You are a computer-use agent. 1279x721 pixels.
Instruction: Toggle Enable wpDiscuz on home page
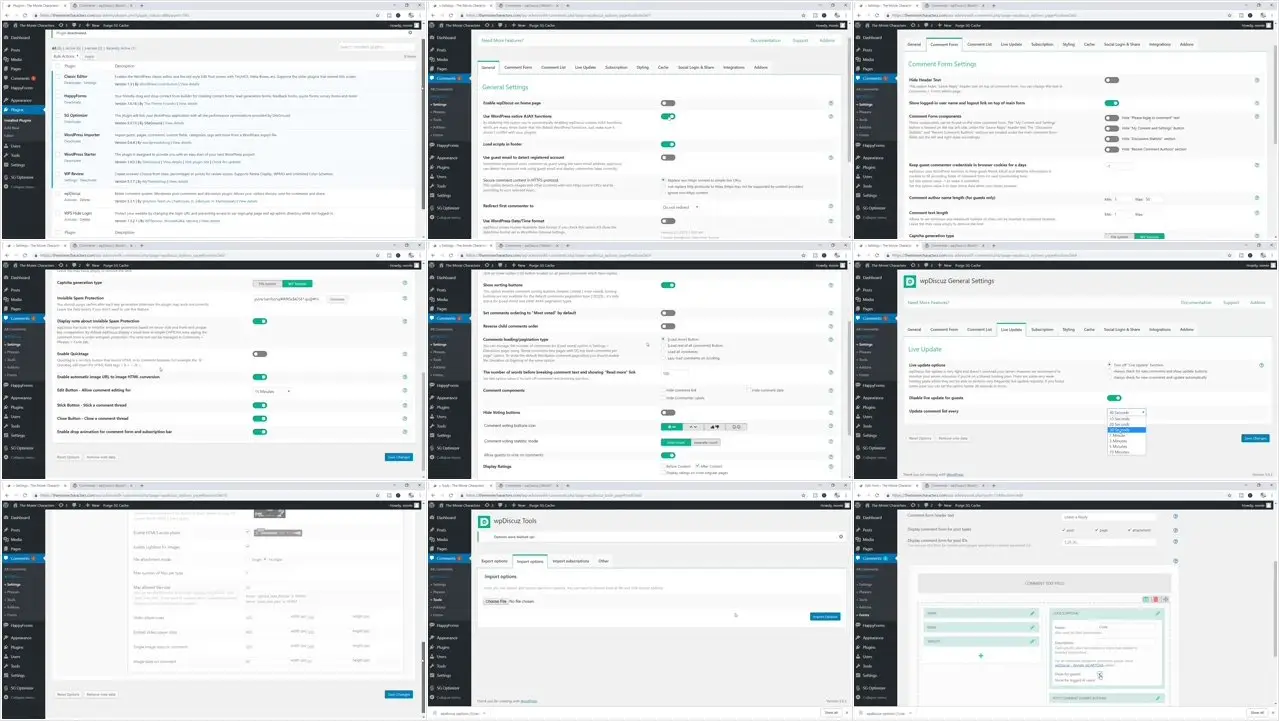click(667, 103)
